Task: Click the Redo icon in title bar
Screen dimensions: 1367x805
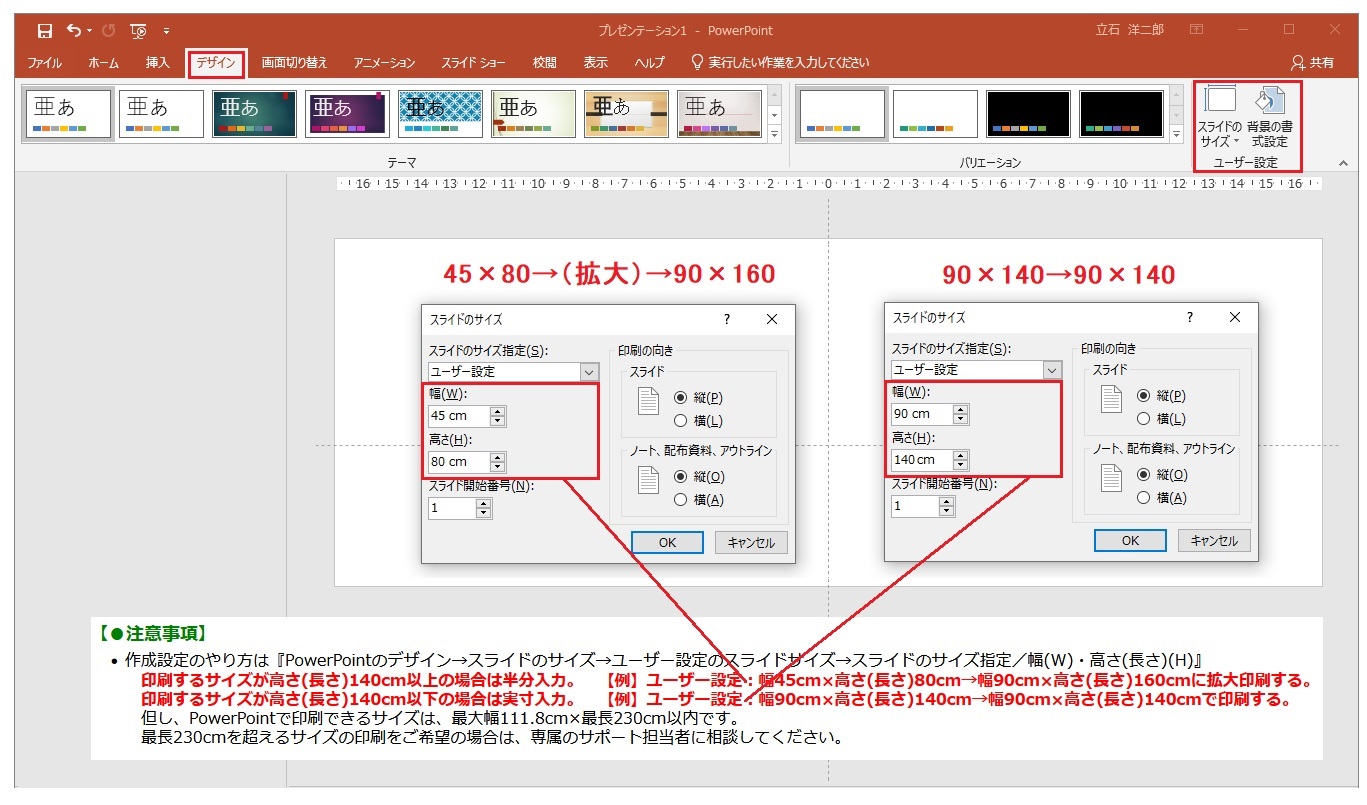Action: [108, 31]
